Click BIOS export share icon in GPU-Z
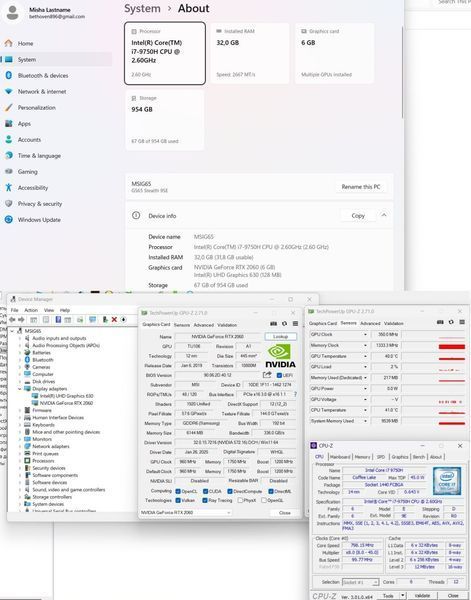 (x=267, y=375)
